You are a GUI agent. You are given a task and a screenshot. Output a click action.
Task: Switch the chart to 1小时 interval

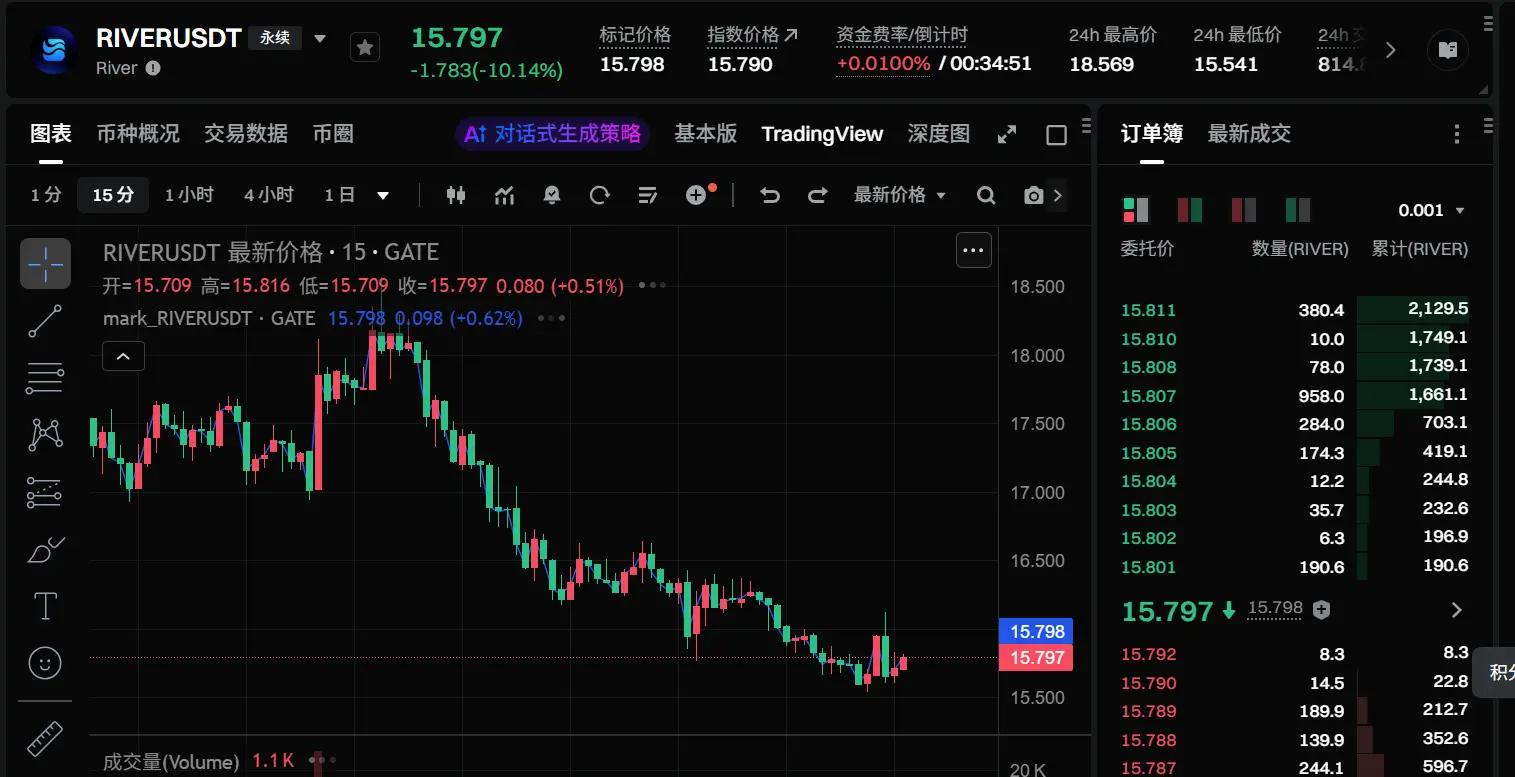pyautogui.click(x=189, y=195)
